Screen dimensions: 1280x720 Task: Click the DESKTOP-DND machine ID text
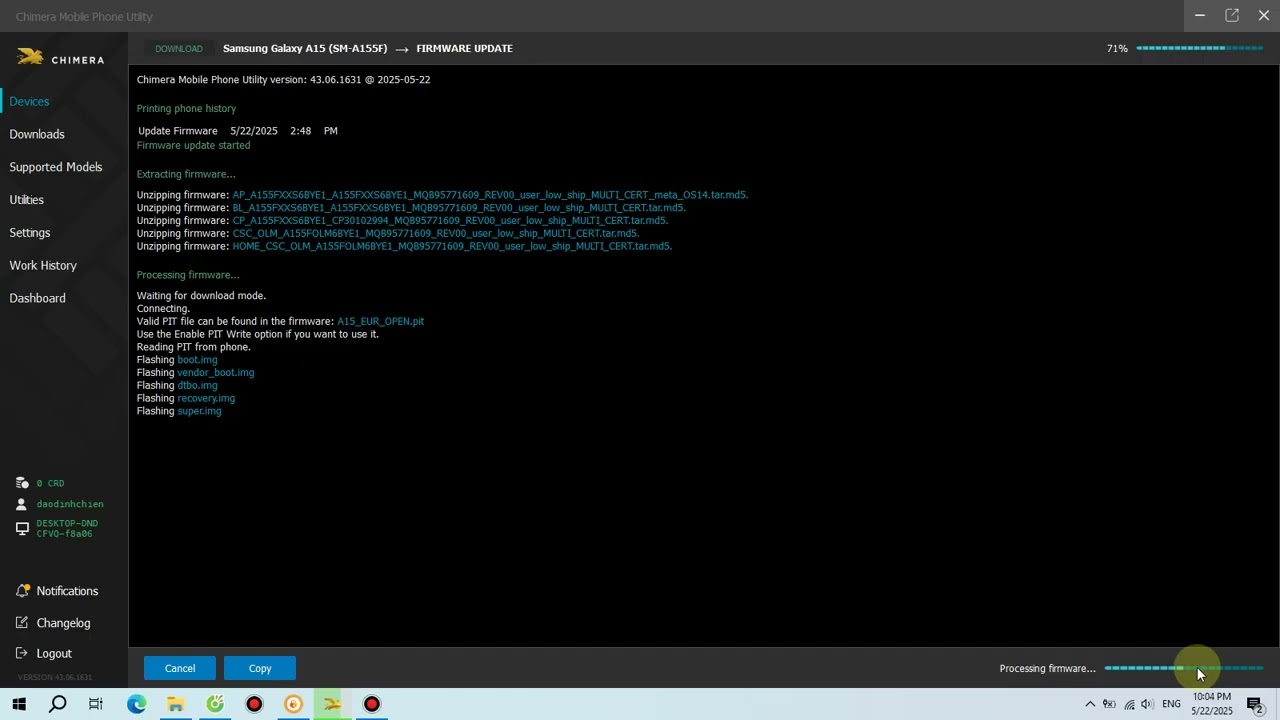(67, 528)
